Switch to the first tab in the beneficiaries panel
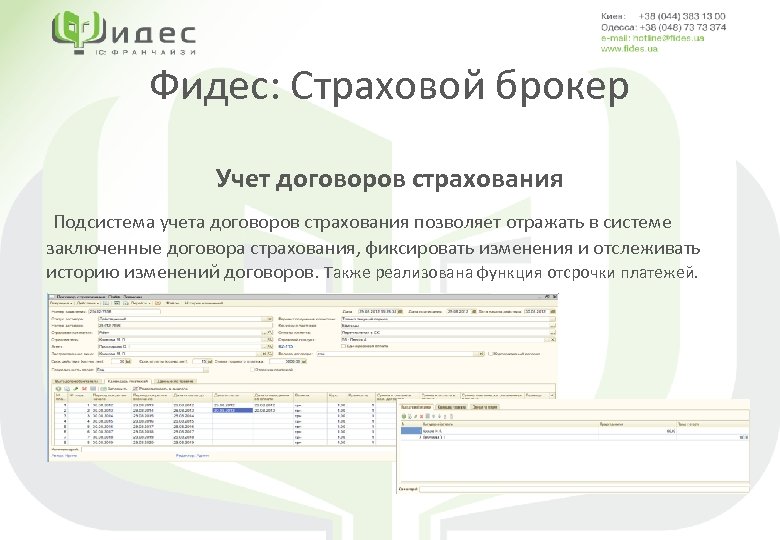Viewport: 780px width, 540px height. pos(416,407)
